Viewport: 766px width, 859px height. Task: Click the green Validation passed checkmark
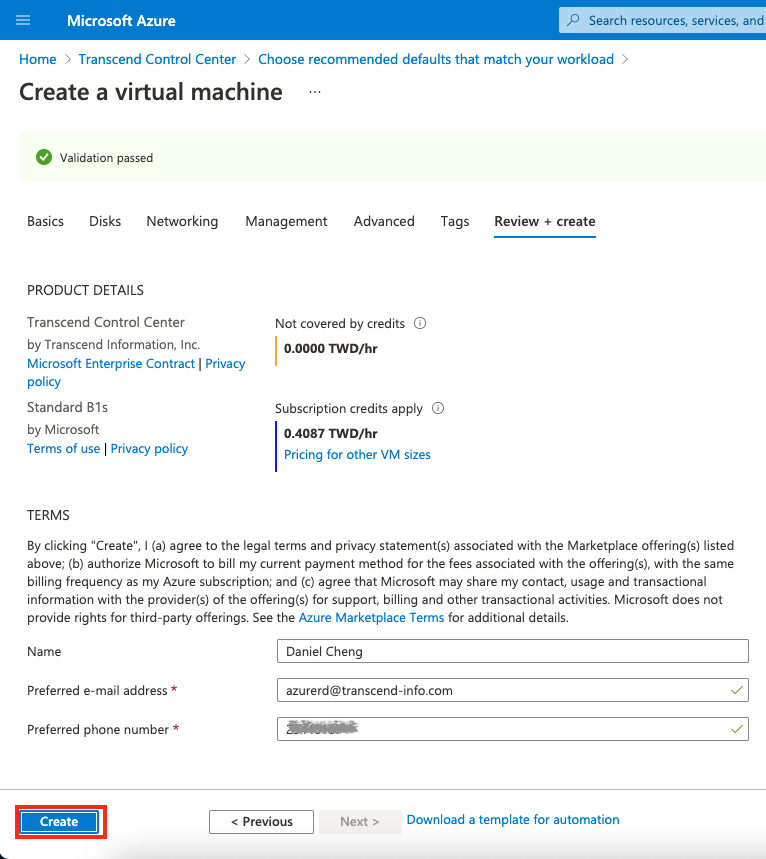(x=44, y=158)
